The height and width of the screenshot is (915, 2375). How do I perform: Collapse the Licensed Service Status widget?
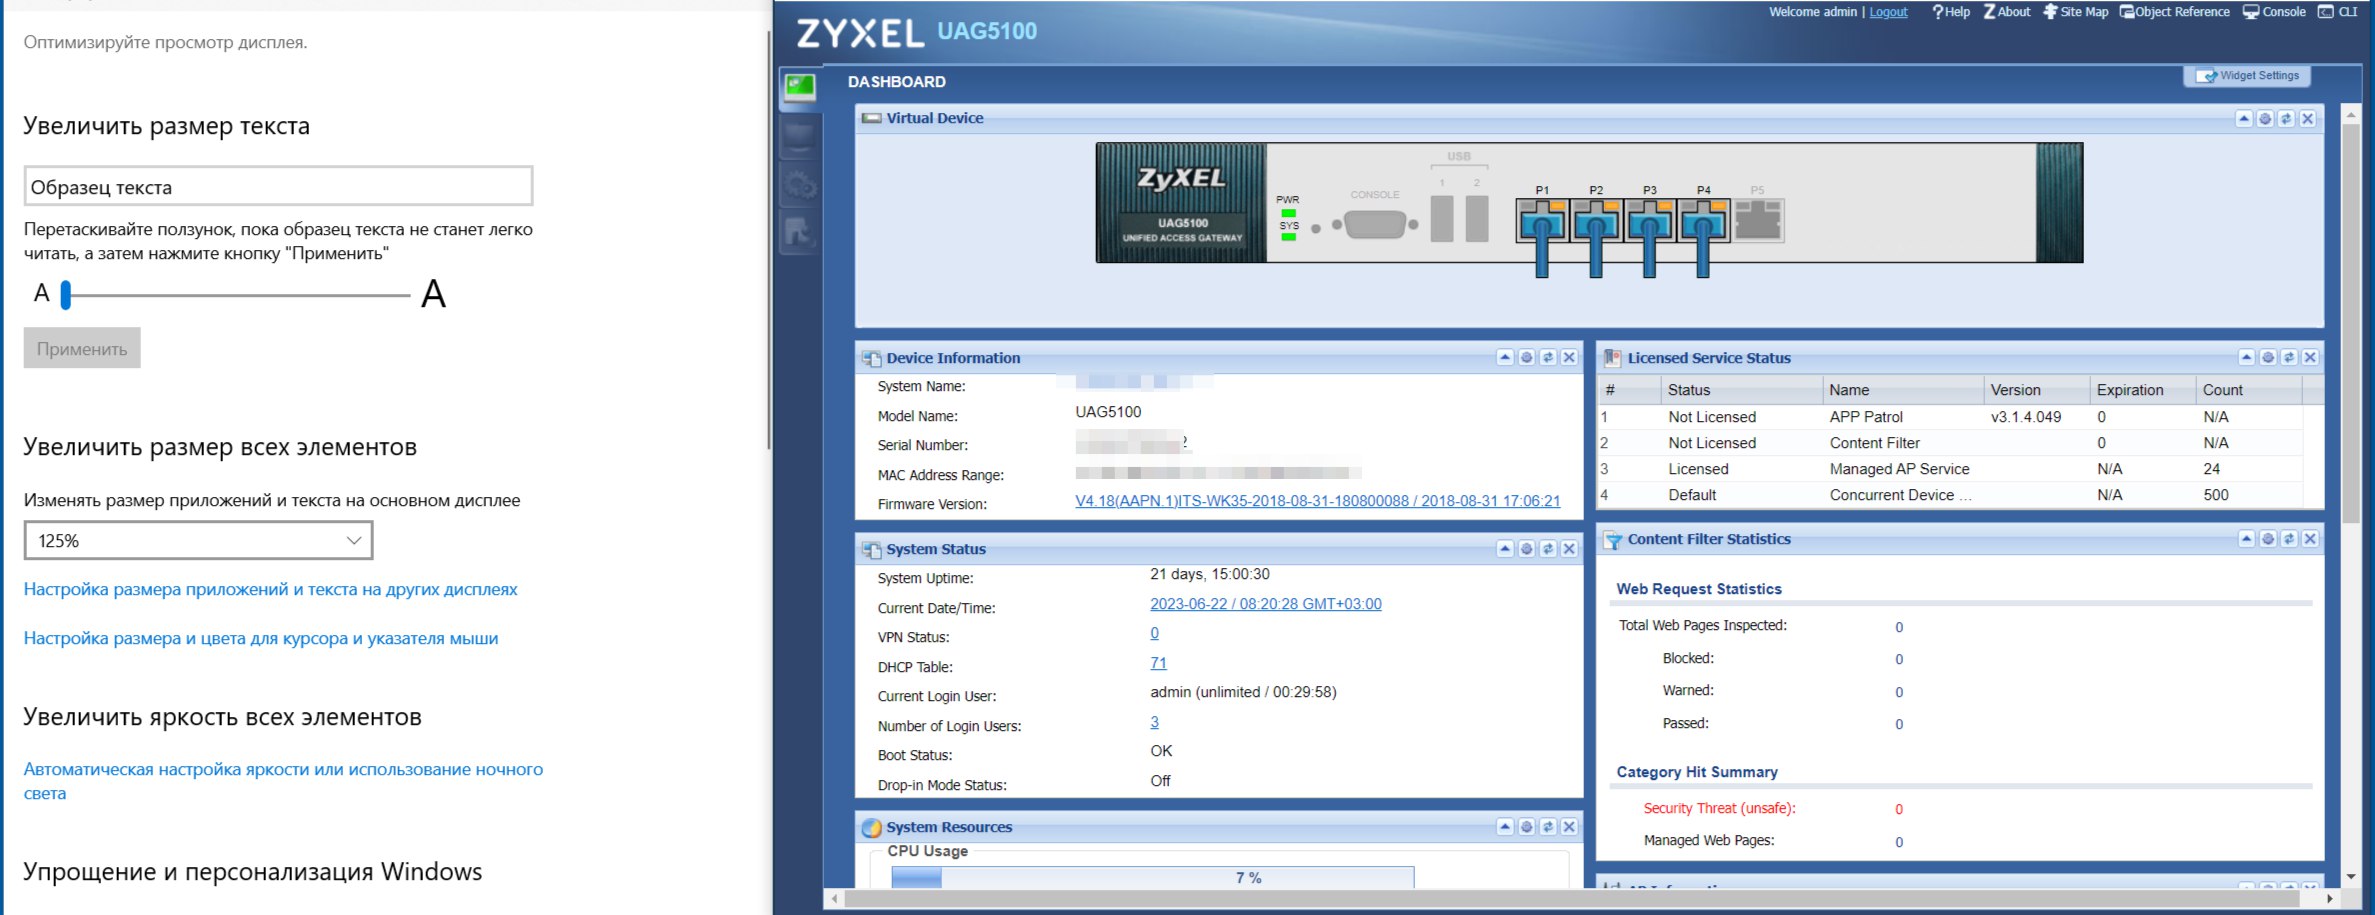[x=2247, y=357]
